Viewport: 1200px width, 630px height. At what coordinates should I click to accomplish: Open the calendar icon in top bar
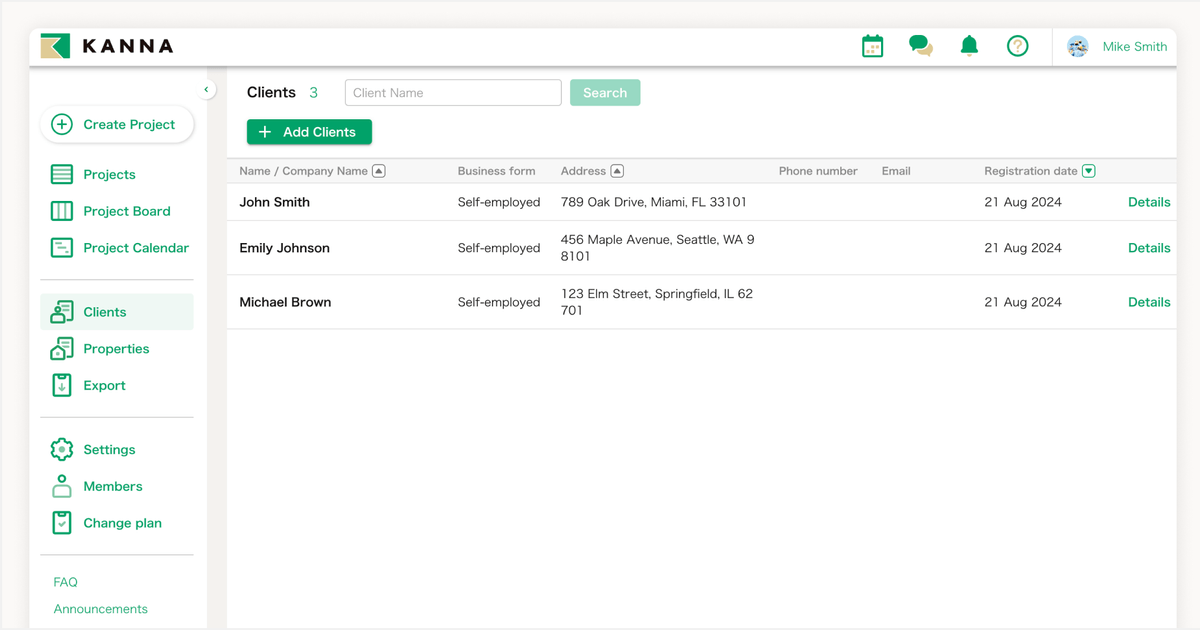point(871,45)
